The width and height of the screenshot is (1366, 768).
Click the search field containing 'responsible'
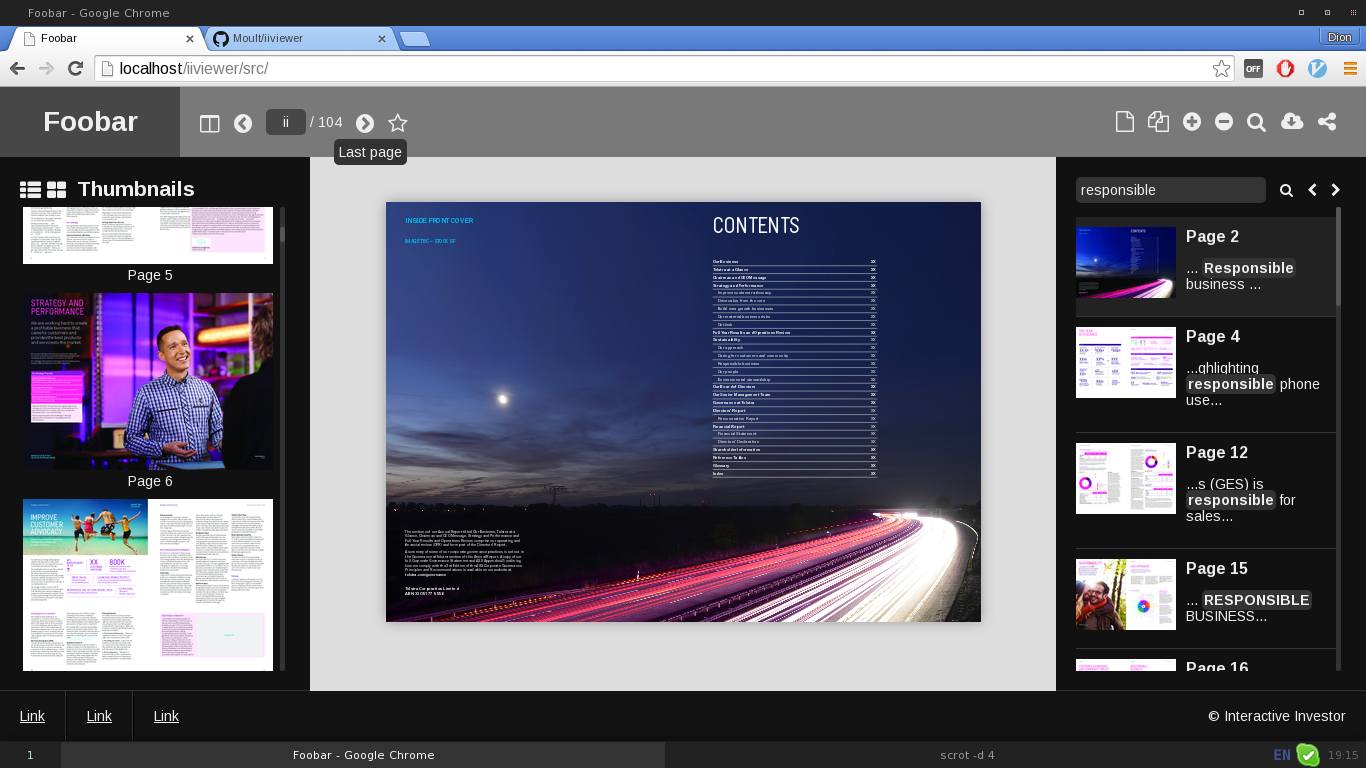(1171, 190)
